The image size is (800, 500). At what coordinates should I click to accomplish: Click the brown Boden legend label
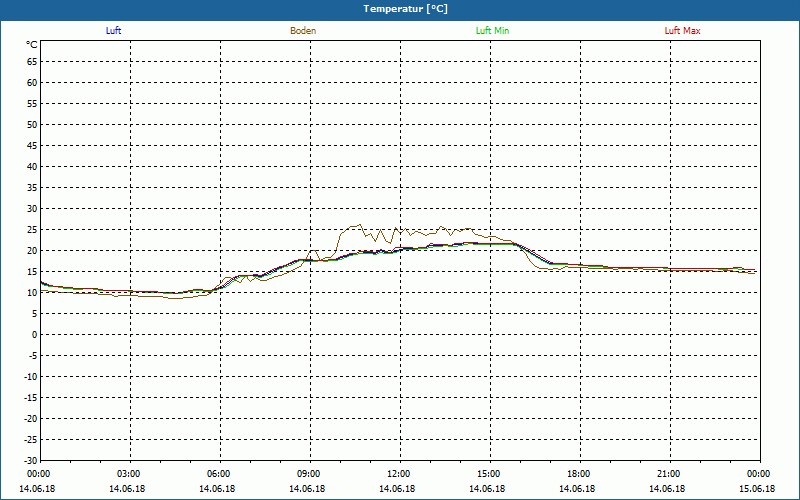303,31
